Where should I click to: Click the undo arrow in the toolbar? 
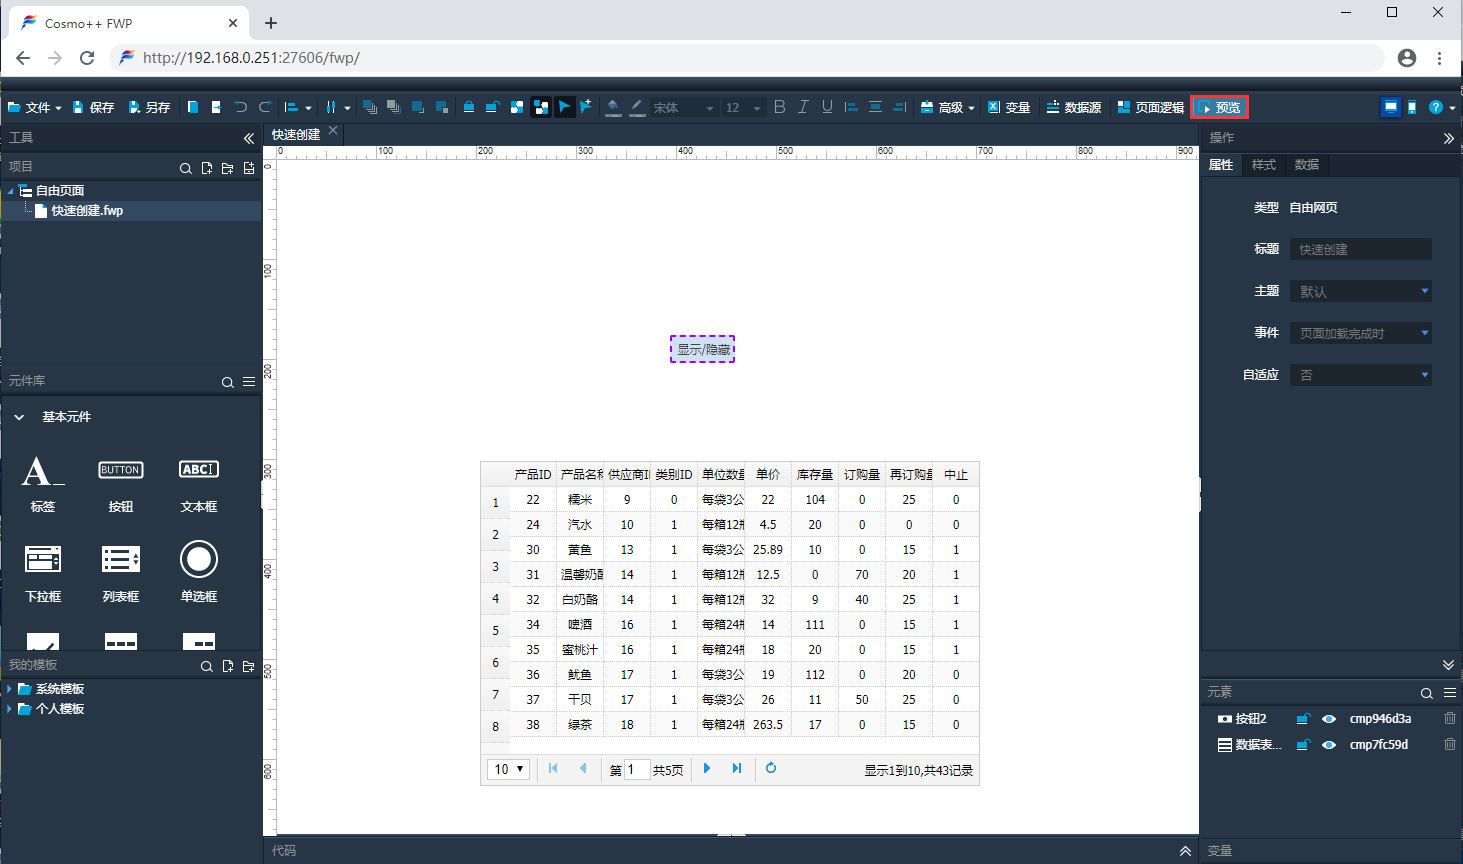click(x=241, y=107)
